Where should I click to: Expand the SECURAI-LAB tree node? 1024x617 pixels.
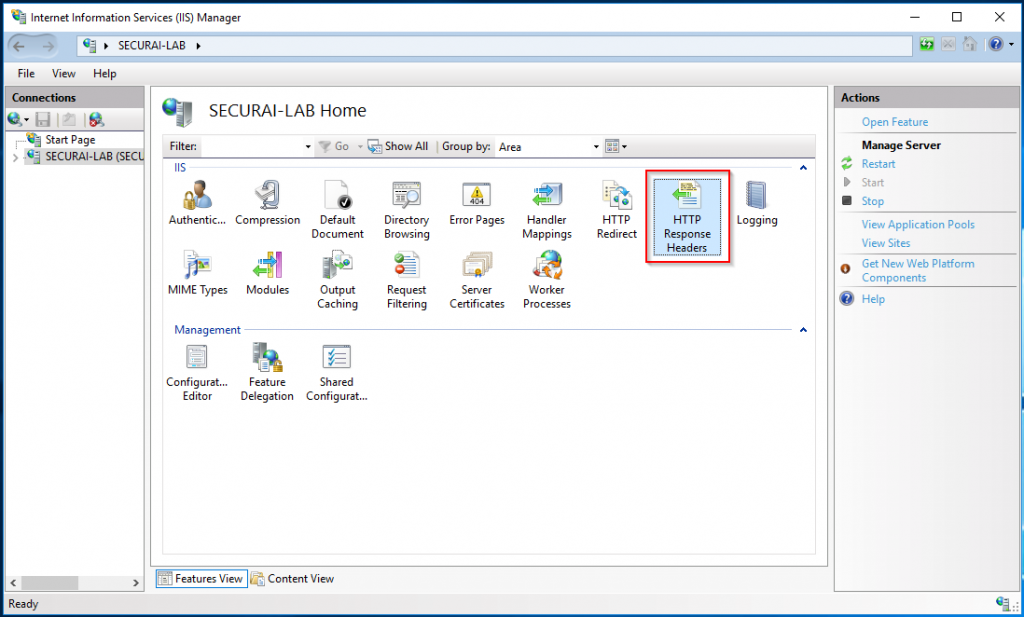(x=15, y=157)
